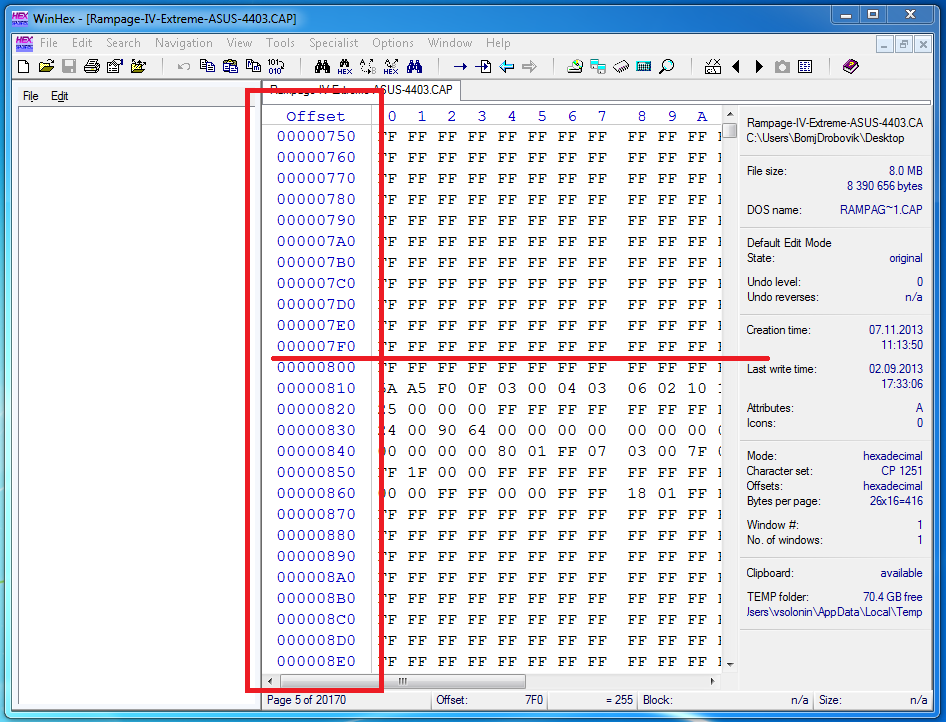Click the vertical scrollbar thumb

pyautogui.click(x=730, y=130)
